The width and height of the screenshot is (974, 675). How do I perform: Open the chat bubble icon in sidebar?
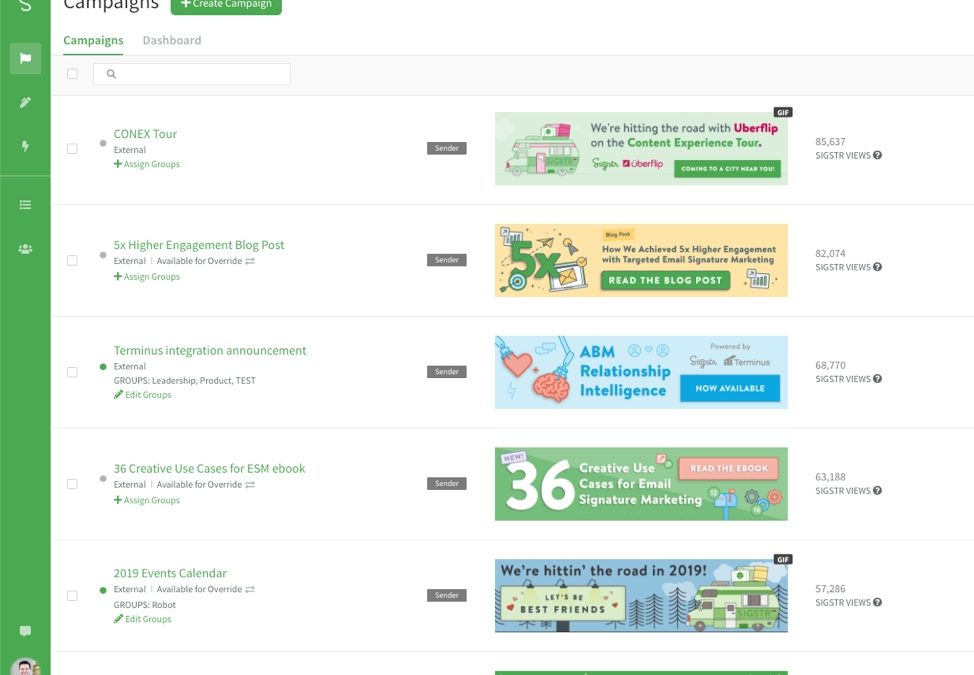pyautogui.click(x=25, y=632)
